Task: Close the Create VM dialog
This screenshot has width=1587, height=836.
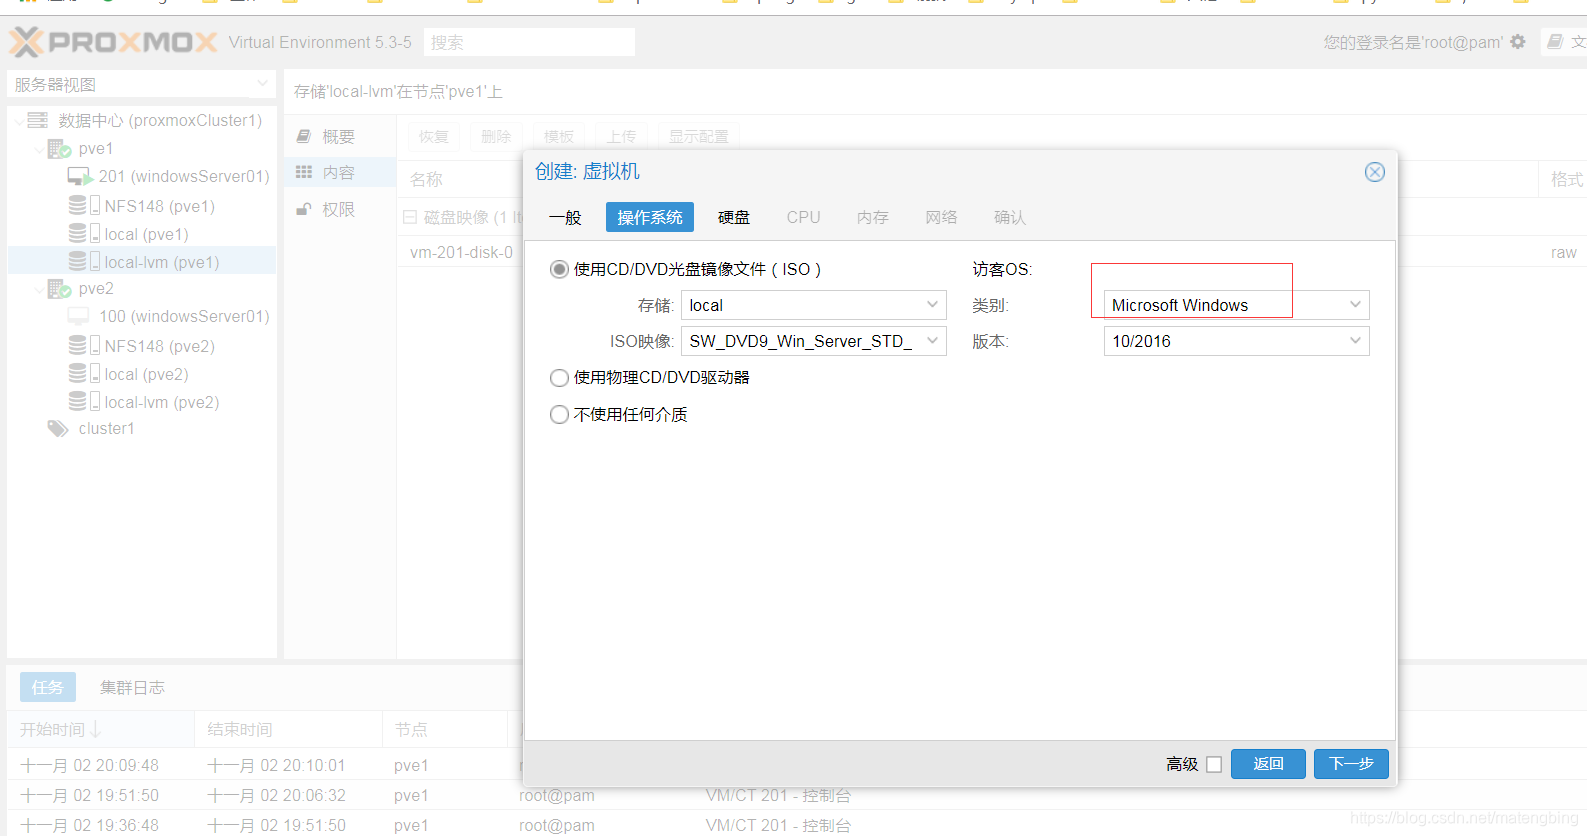Action: (1375, 172)
